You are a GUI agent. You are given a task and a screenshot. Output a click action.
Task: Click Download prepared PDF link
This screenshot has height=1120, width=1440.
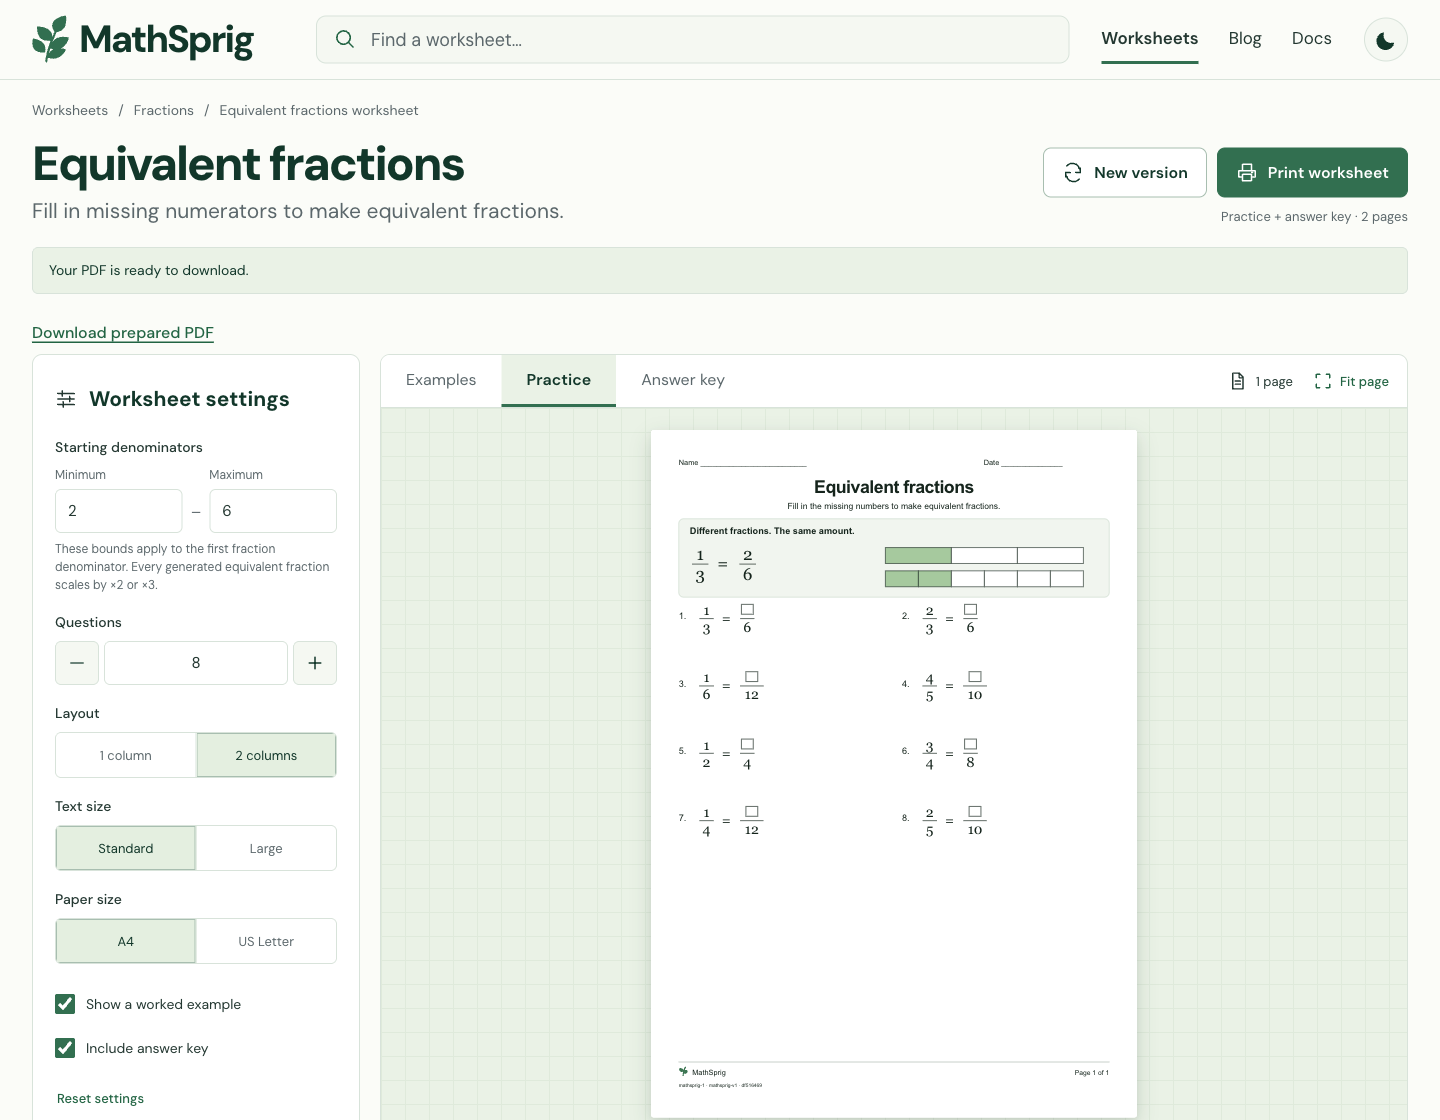click(x=123, y=333)
